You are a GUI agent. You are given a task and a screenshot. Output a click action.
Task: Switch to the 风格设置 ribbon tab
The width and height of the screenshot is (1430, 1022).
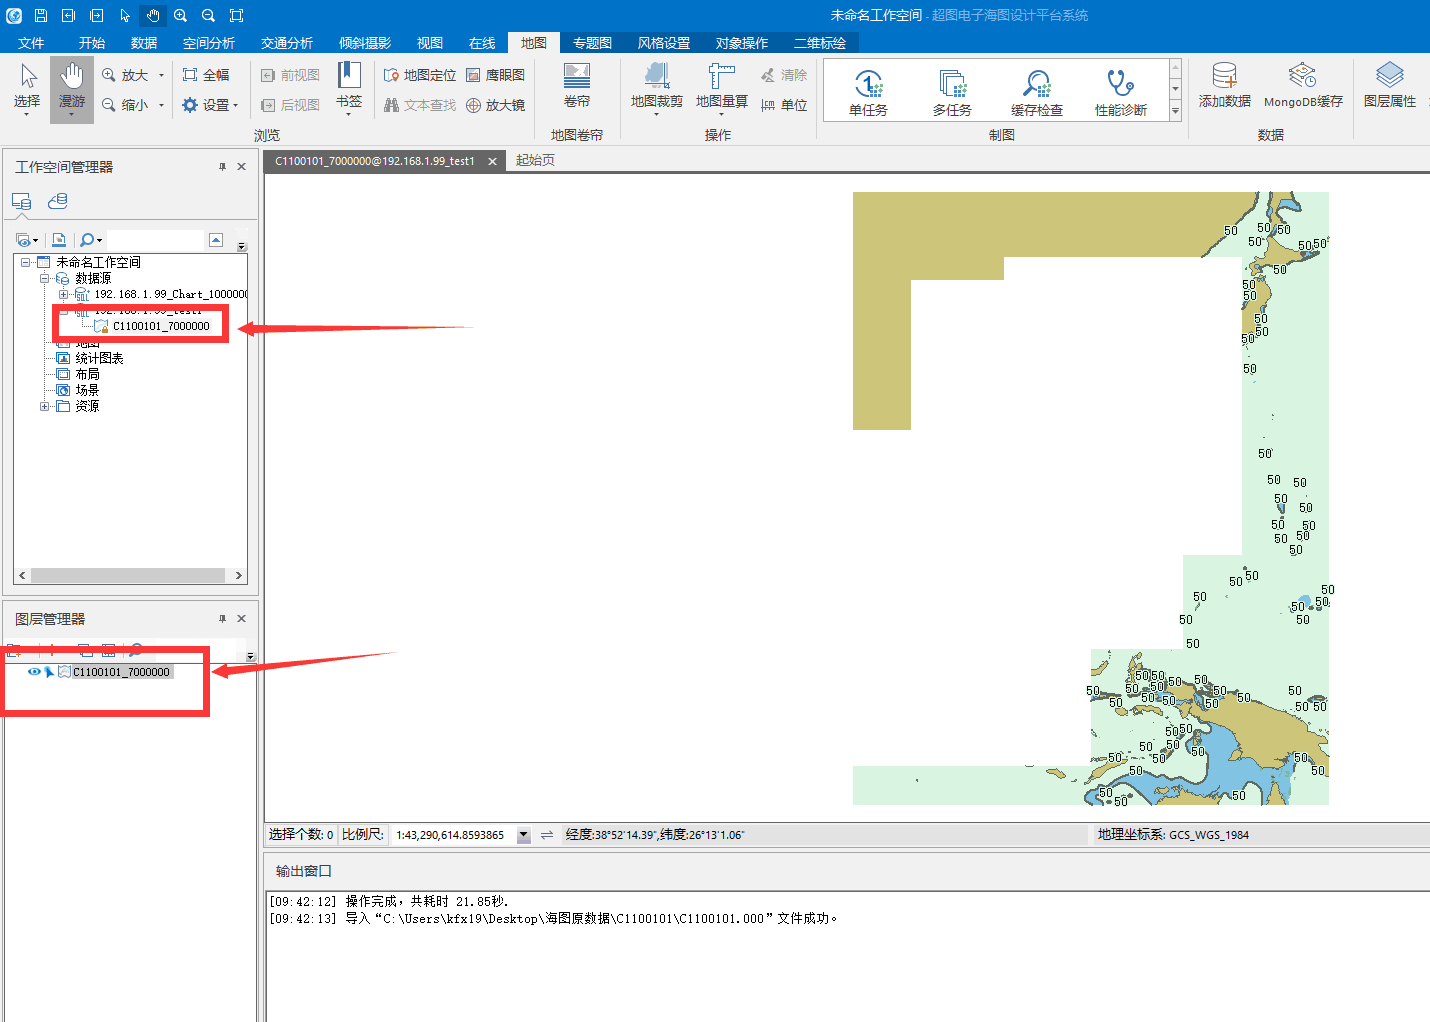coord(664,43)
